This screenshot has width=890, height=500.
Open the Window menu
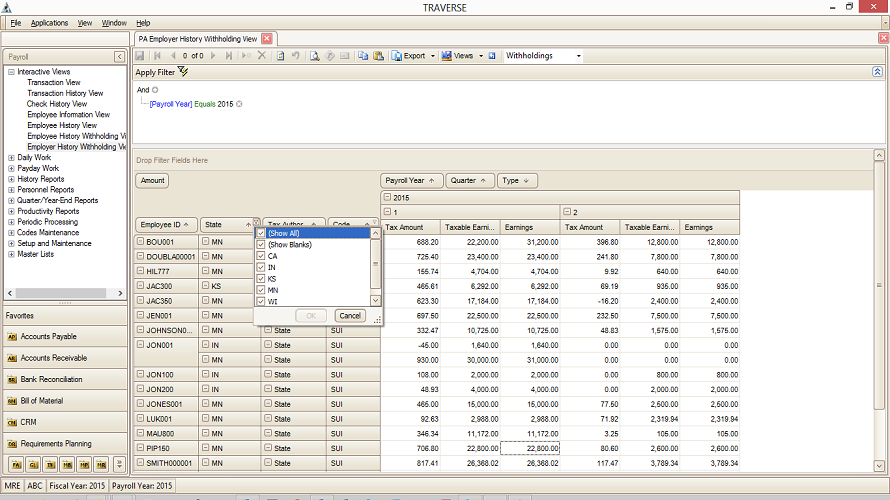pyautogui.click(x=114, y=22)
